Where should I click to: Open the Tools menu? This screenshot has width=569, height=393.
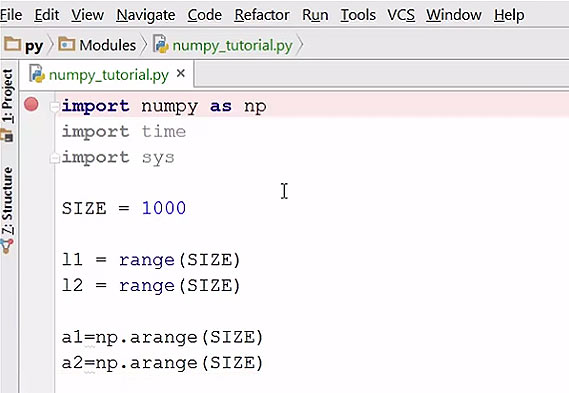coord(358,15)
